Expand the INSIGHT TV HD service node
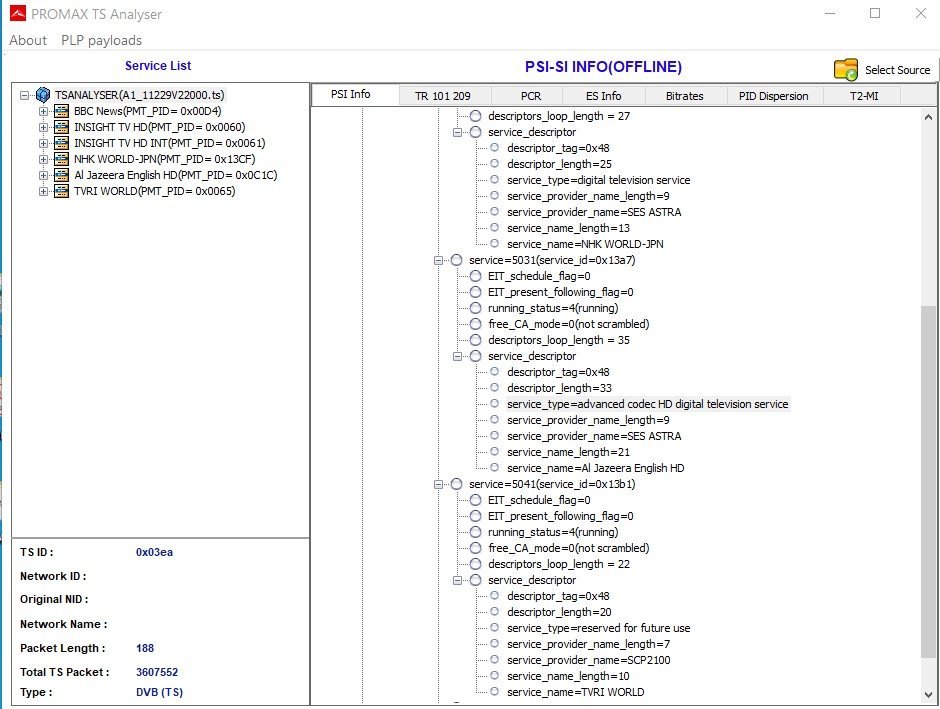Screen dimensions: 940x709 tap(43, 127)
